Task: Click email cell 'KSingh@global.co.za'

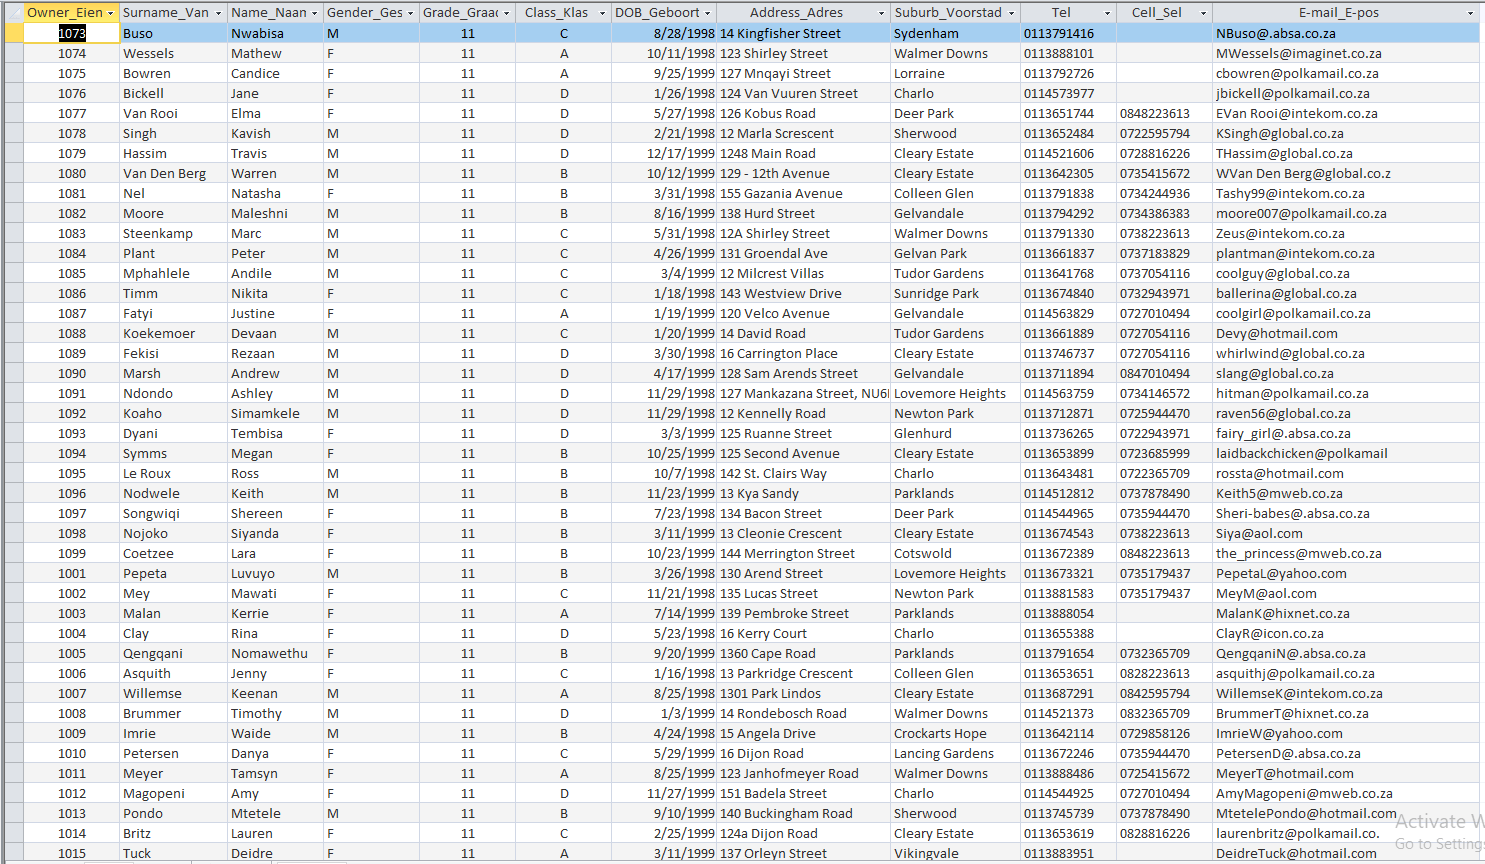Action: [x=1346, y=133]
